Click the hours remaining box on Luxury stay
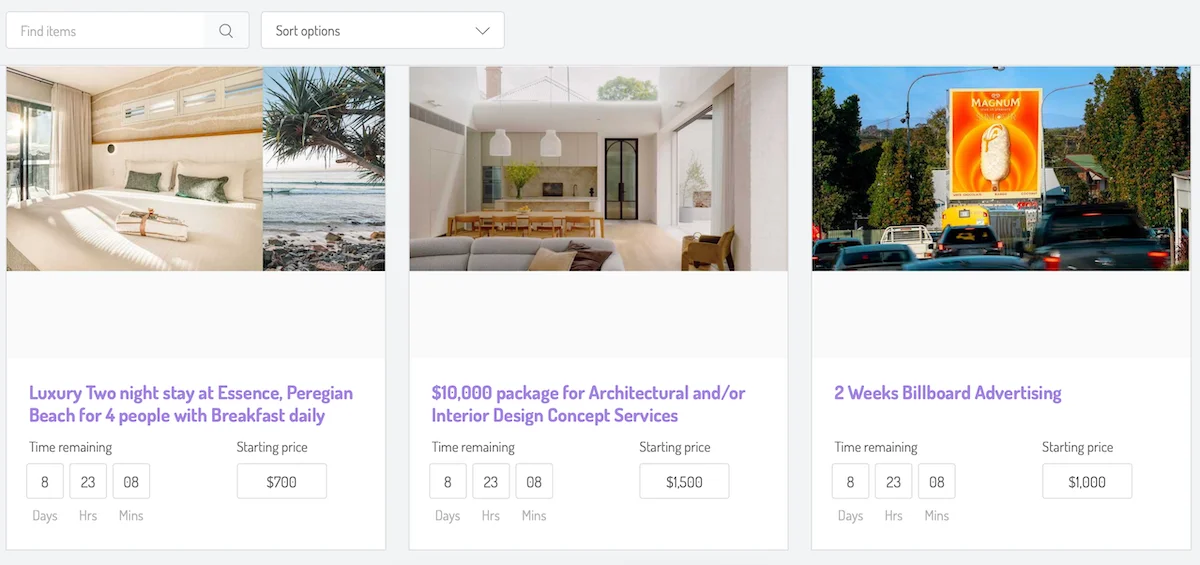Screen dimensions: 1200x565 coord(88,482)
